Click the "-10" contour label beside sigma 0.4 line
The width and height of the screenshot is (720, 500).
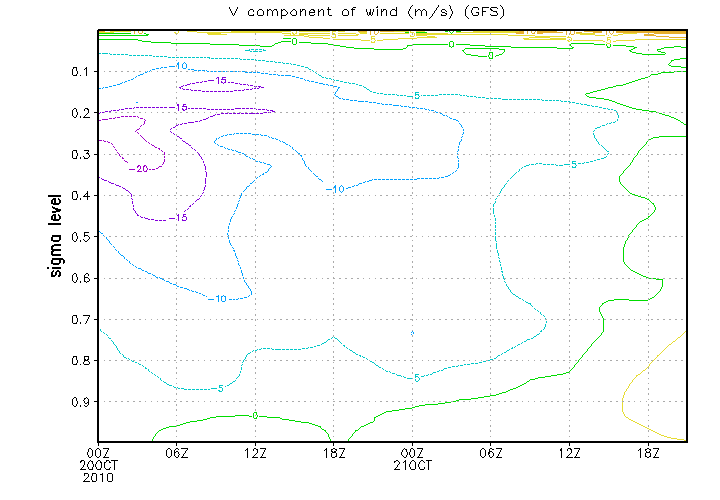point(335,189)
